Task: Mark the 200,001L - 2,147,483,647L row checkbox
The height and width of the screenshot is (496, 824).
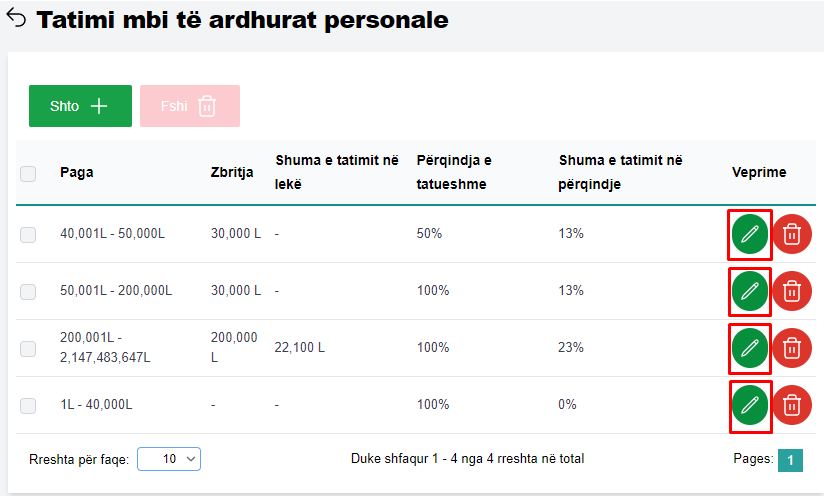Action: coord(28,348)
